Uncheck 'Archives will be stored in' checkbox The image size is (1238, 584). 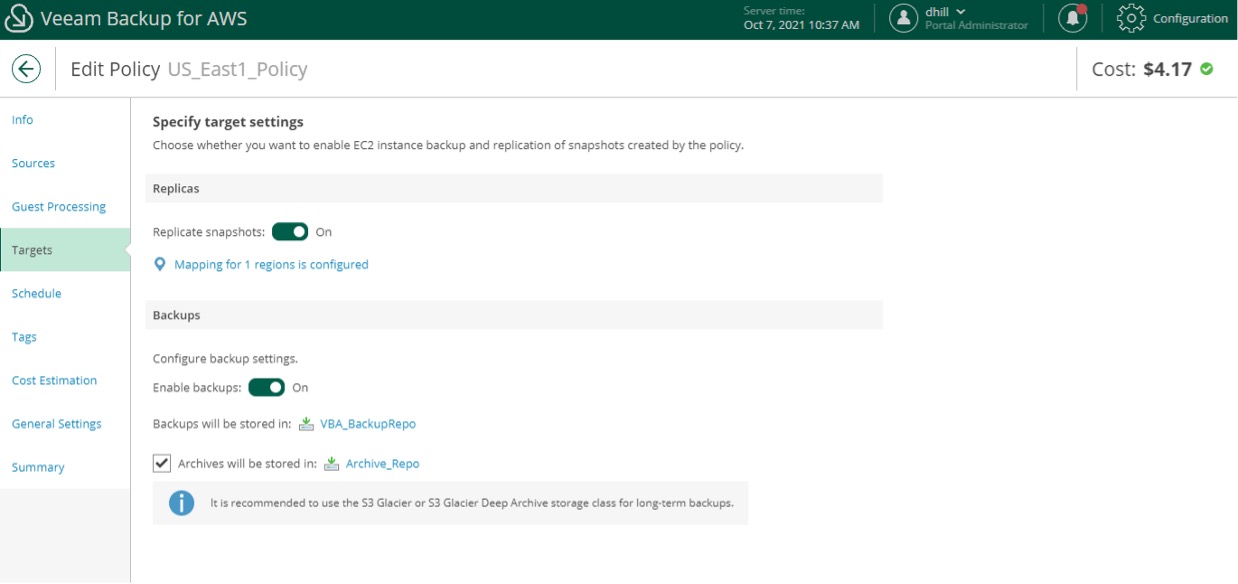coord(162,464)
